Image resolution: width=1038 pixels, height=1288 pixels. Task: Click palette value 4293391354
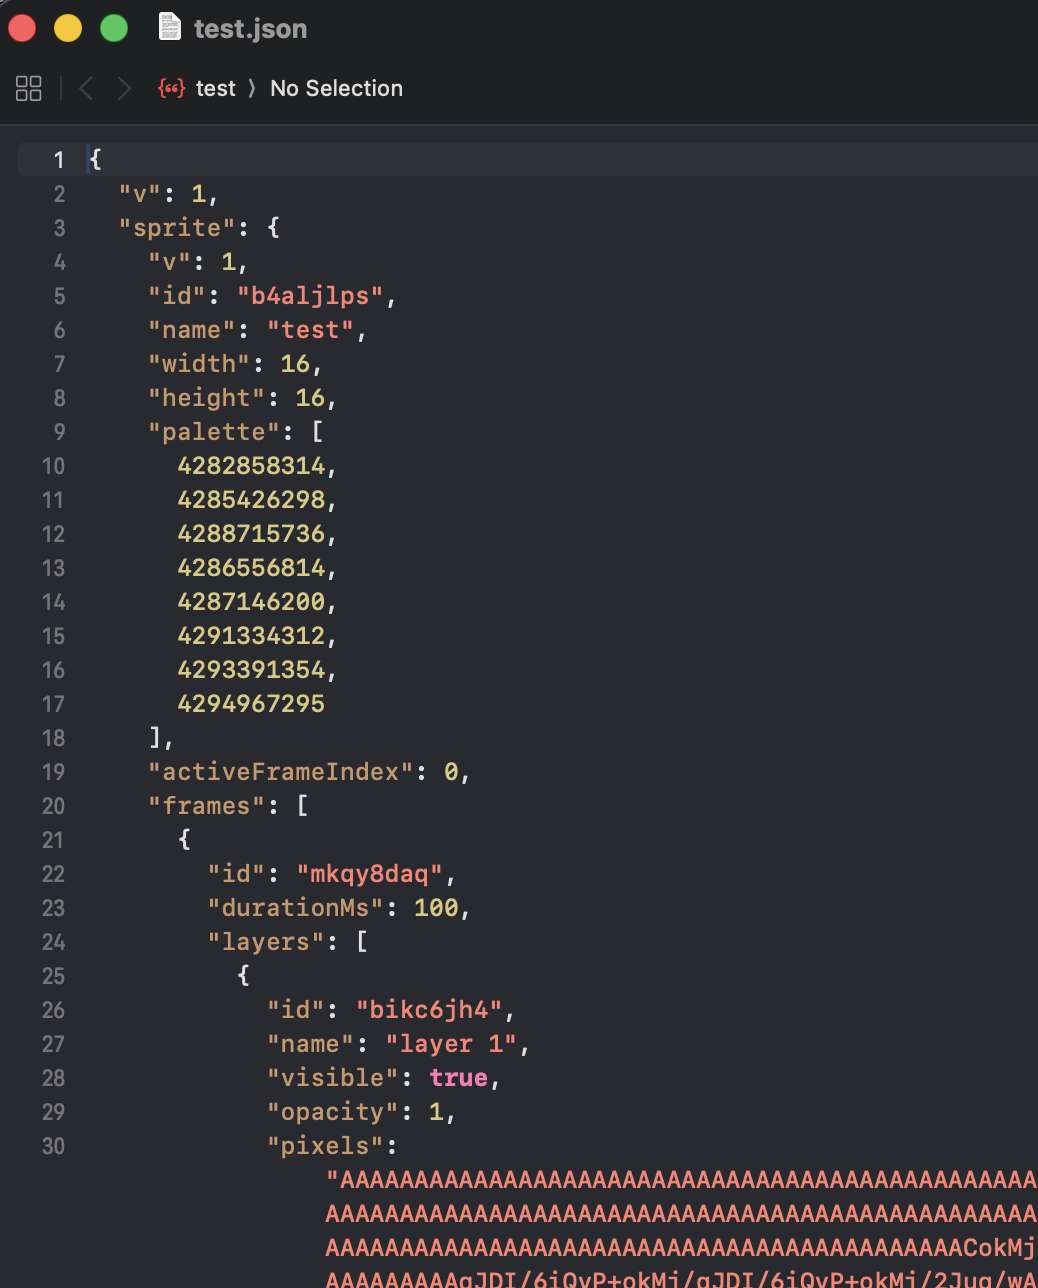(251, 670)
